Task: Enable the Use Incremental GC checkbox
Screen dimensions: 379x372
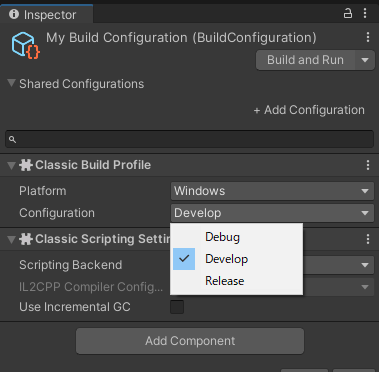Action: click(177, 307)
